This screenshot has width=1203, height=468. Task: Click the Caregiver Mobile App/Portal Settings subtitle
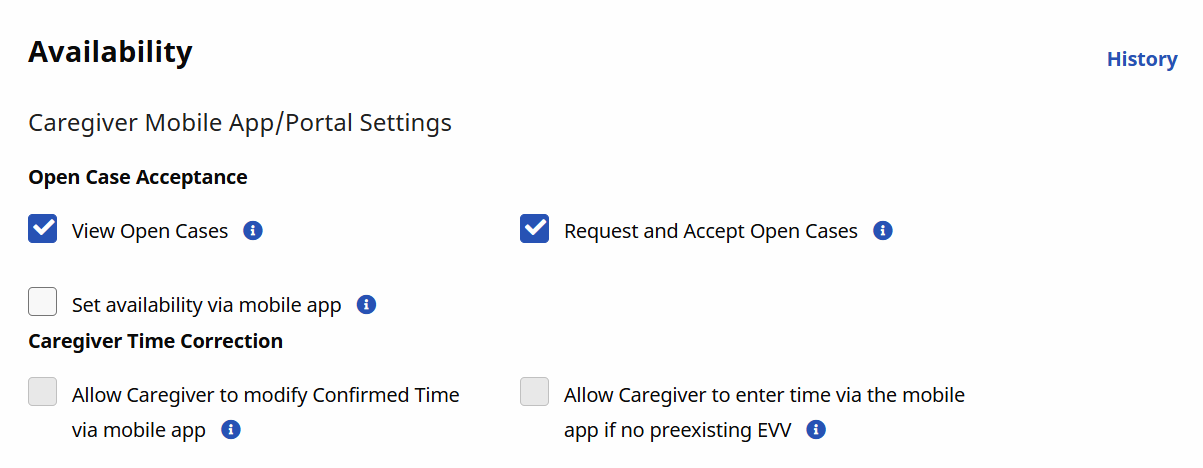(240, 123)
